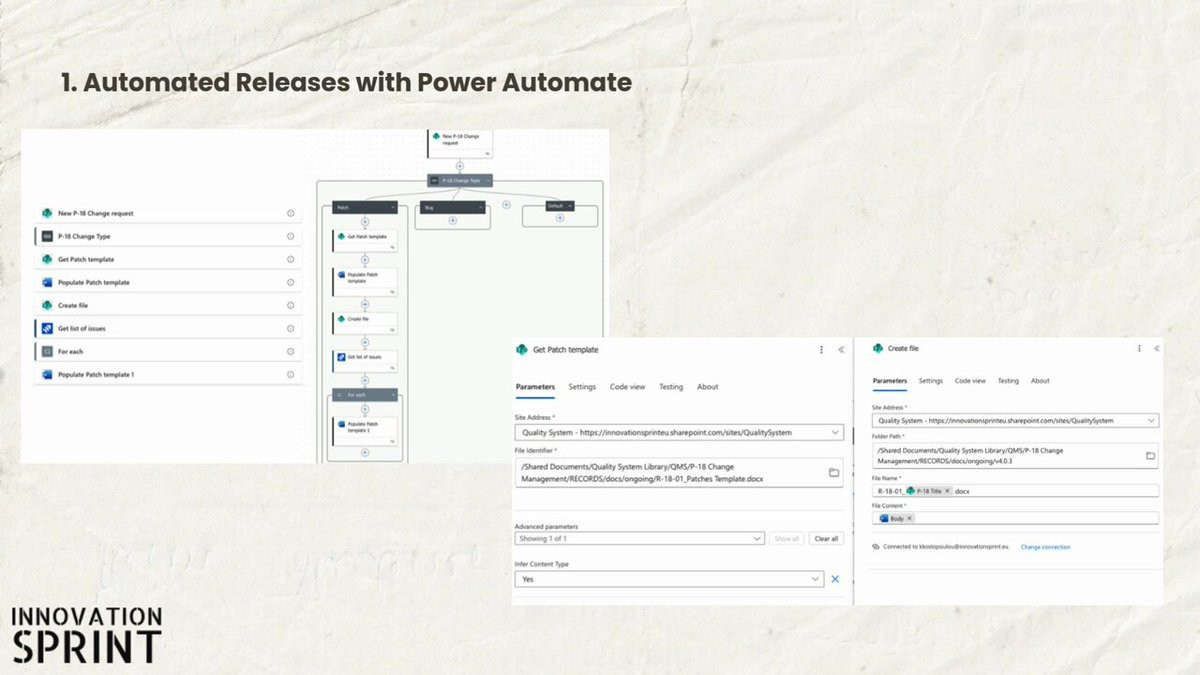The height and width of the screenshot is (675, 1200).
Task: Open info circle on Get list of issues row
Action: tap(291, 328)
